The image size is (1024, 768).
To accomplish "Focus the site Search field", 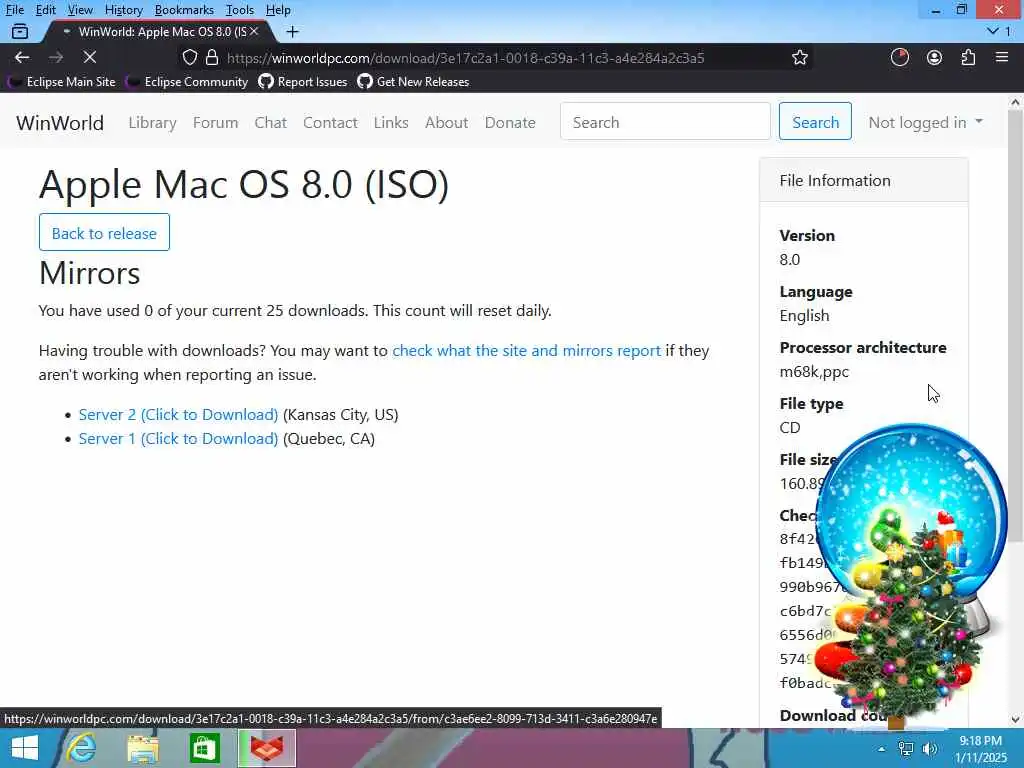I will (x=665, y=121).
